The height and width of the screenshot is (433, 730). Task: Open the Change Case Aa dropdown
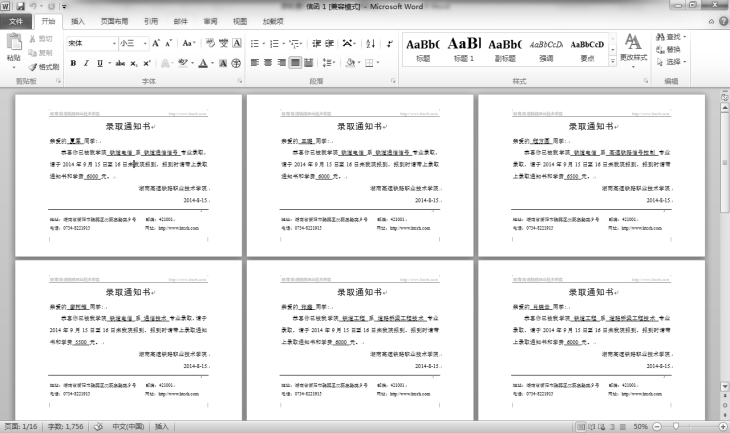point(189,43)
